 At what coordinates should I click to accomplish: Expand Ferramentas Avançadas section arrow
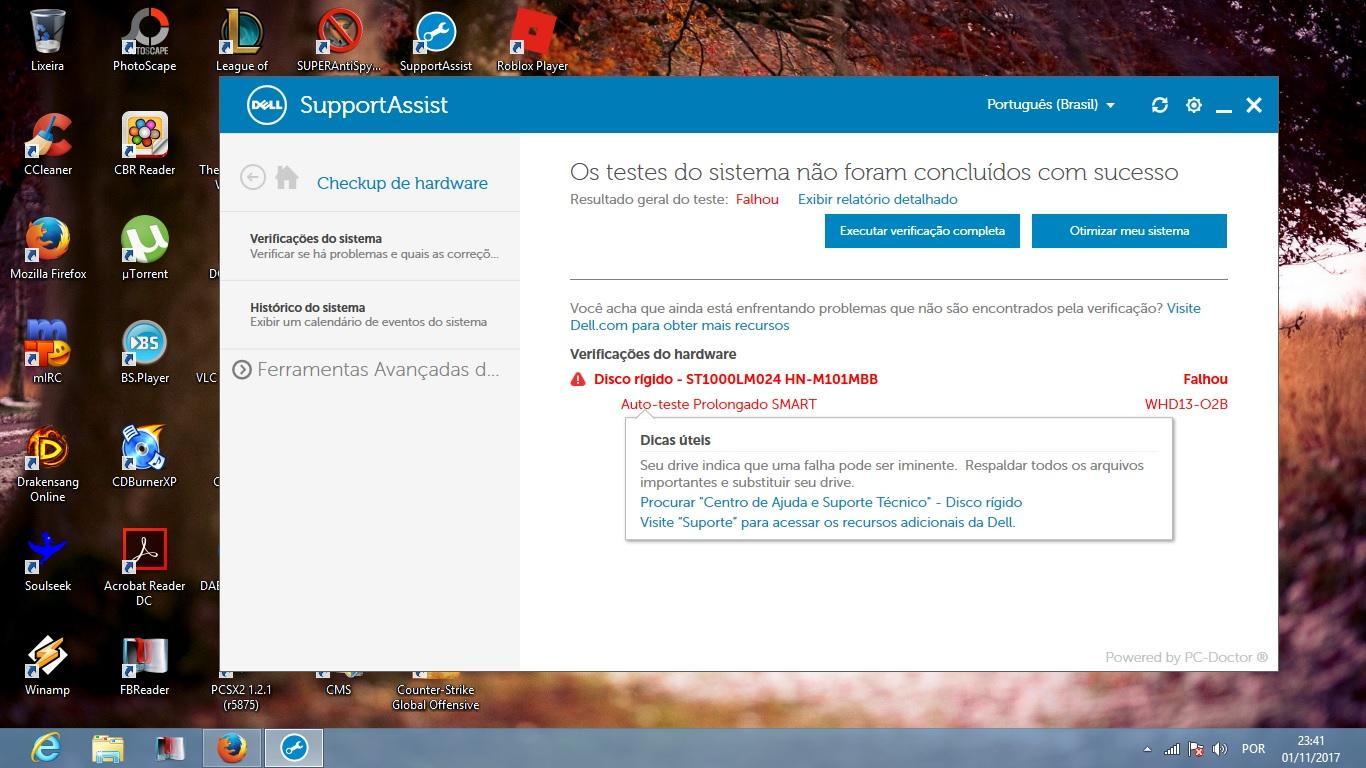coord(241,370)
